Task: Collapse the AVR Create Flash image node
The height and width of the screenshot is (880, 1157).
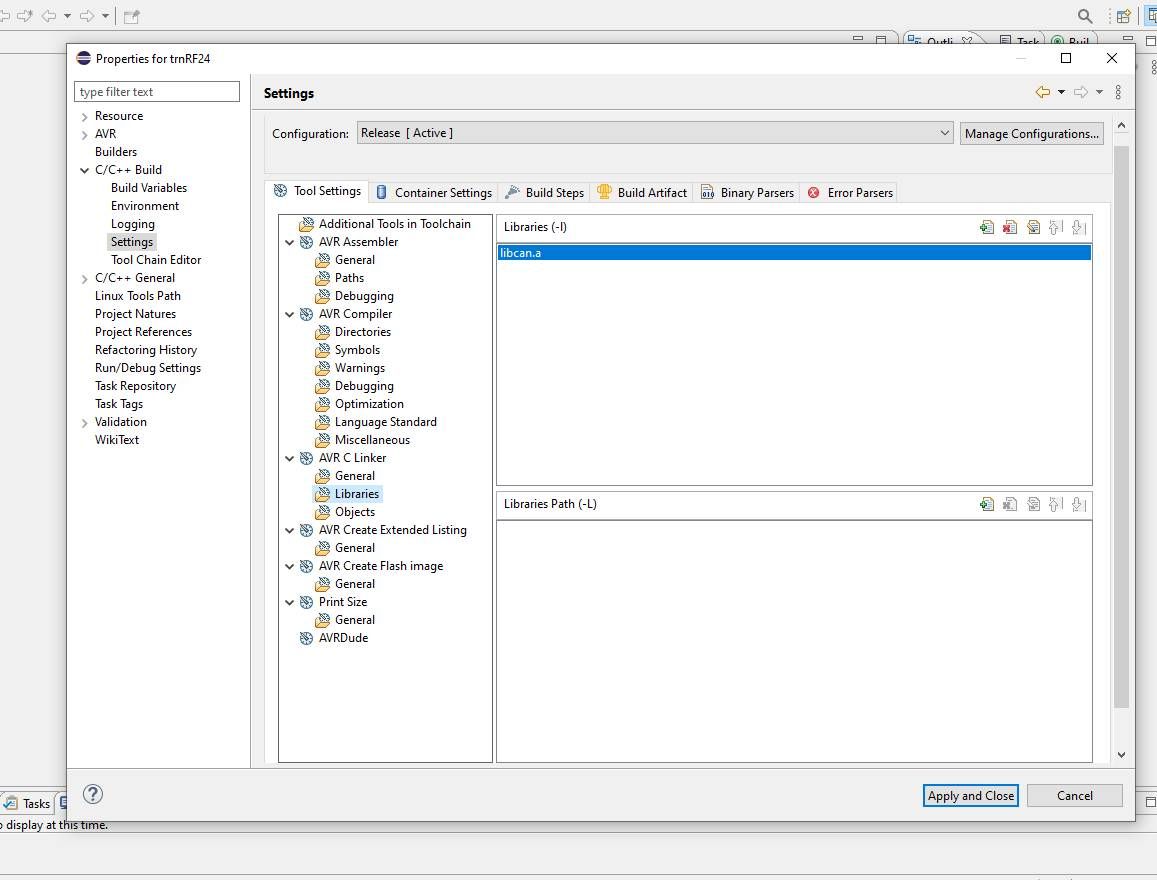Action: (289, 567)
